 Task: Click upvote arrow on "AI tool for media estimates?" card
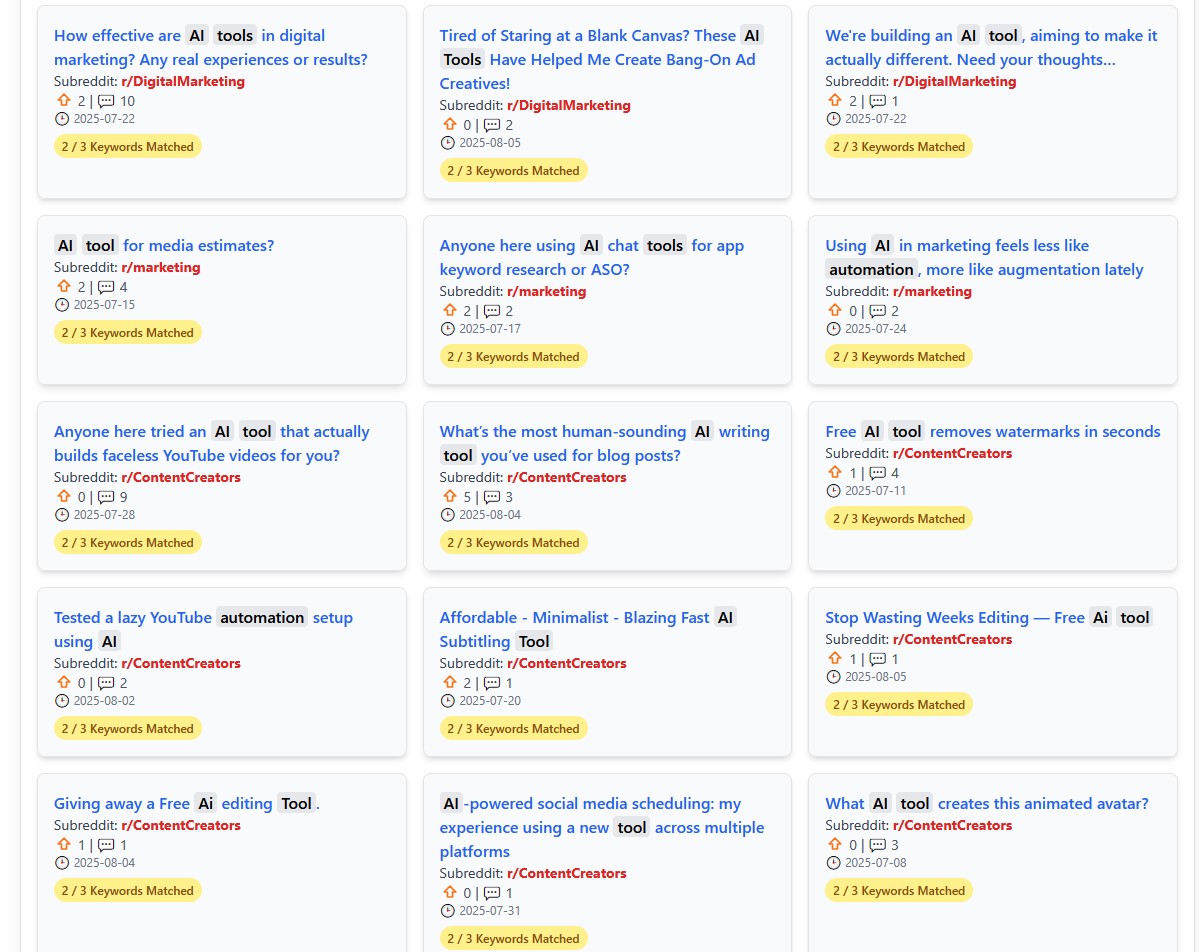click(64, 287)
